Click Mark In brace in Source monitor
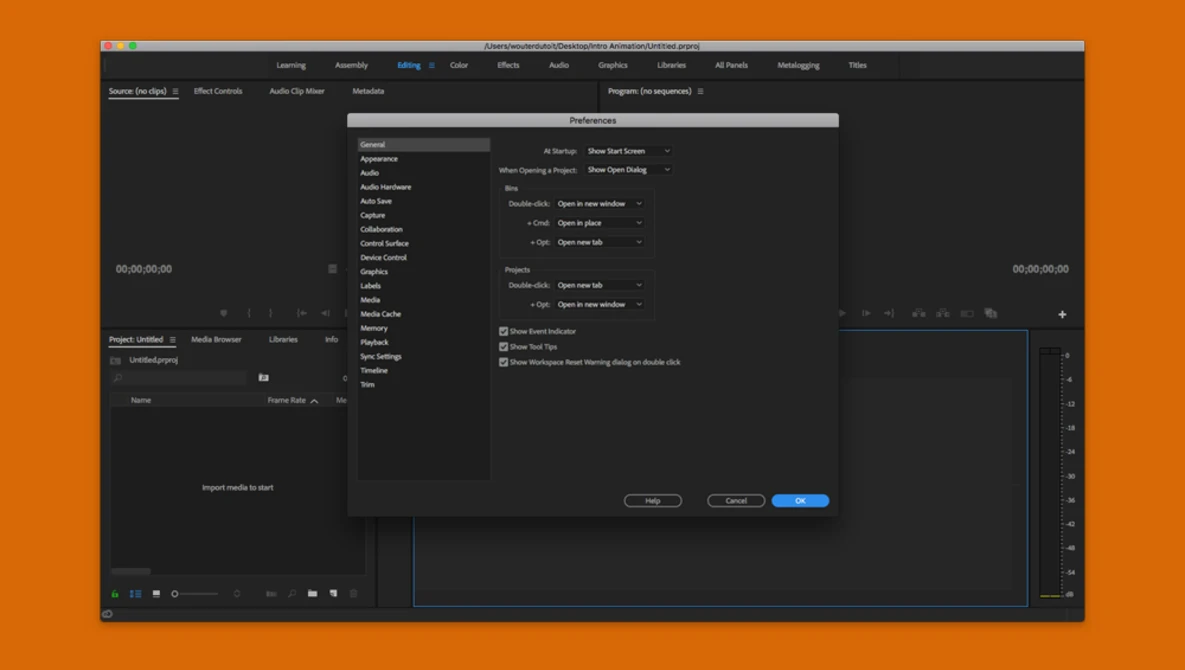This screenshot has height=670, width=1185. [x=249, y=313]
